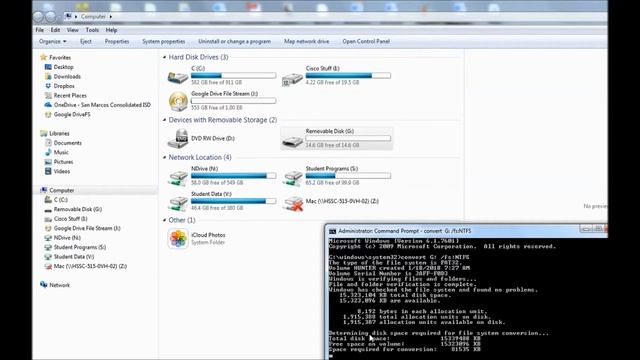The width and height of the screenshot is (640, 360).
Task: Open the File menu
Action: point(40,30)
